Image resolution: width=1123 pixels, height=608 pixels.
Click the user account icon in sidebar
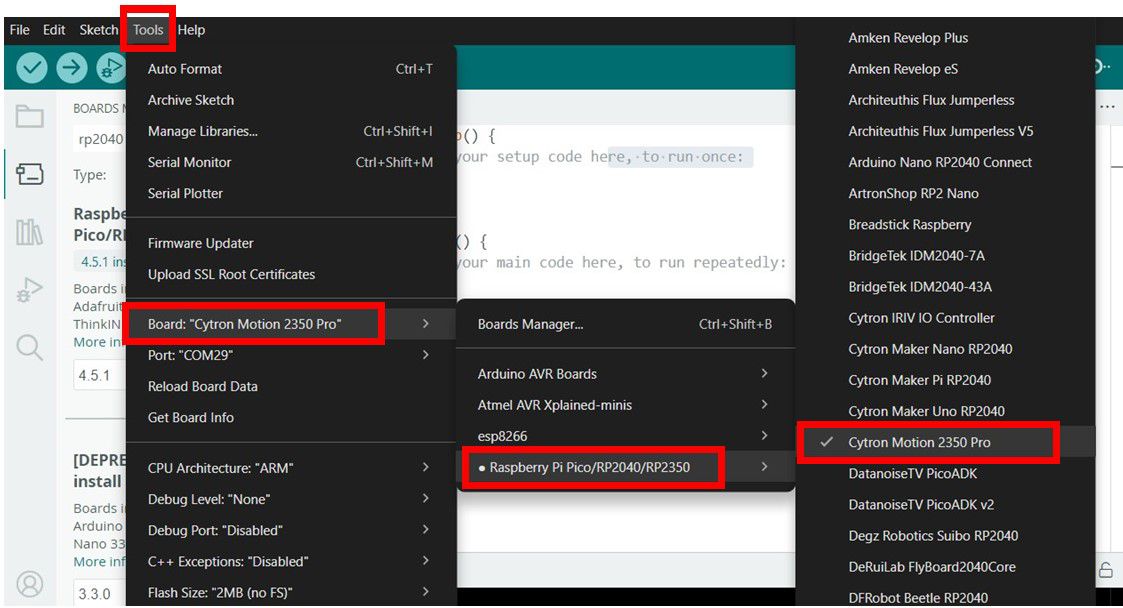point(30,583)
